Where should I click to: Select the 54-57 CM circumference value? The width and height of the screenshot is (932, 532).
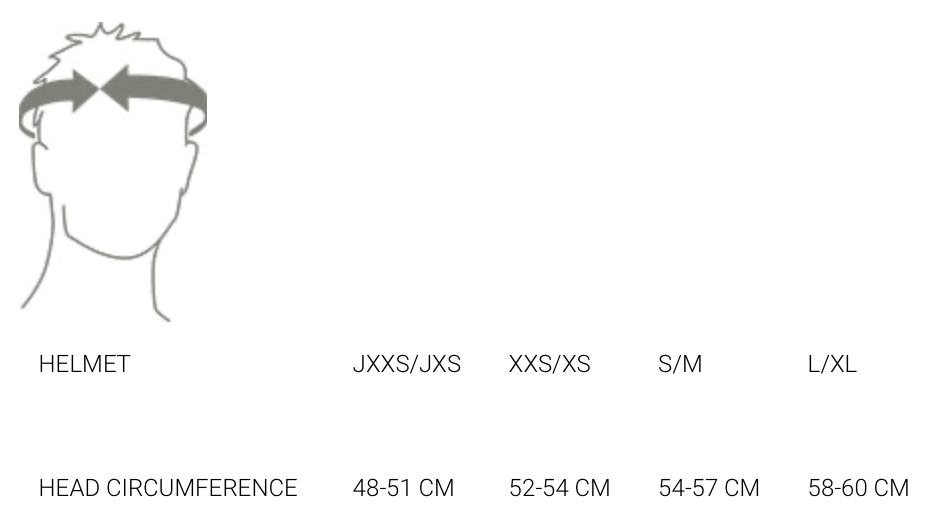click(709, 488)
